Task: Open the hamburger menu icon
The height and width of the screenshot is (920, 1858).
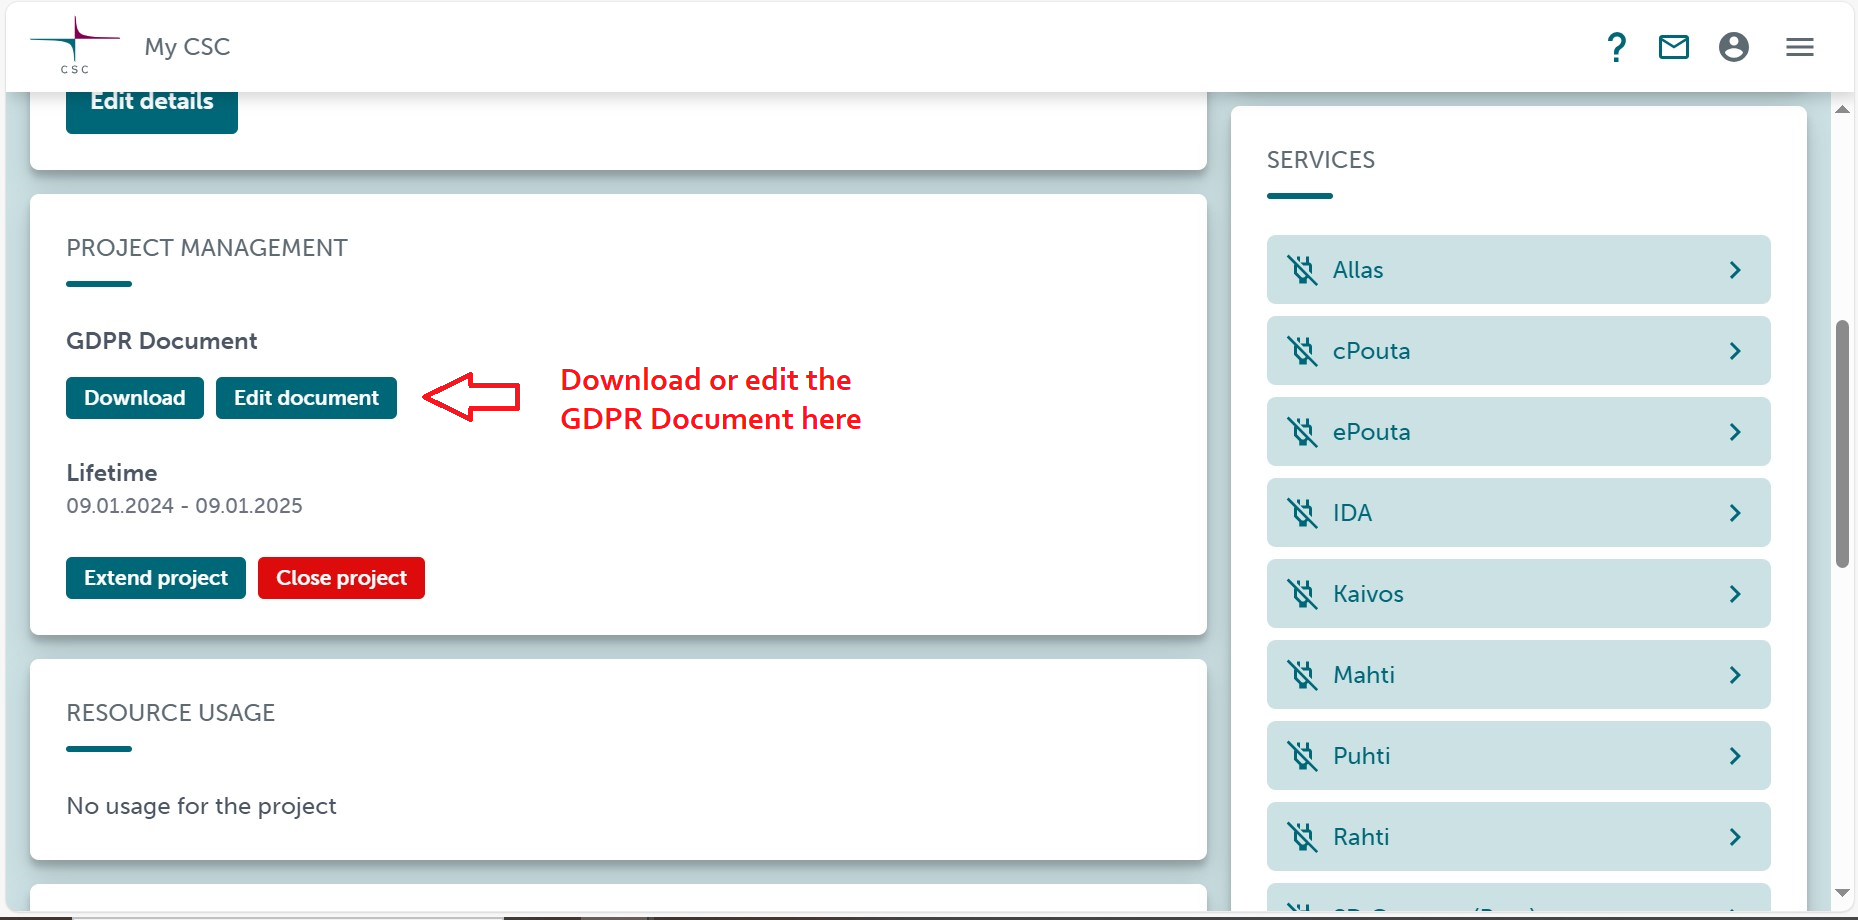Action: coord(1799,47)
